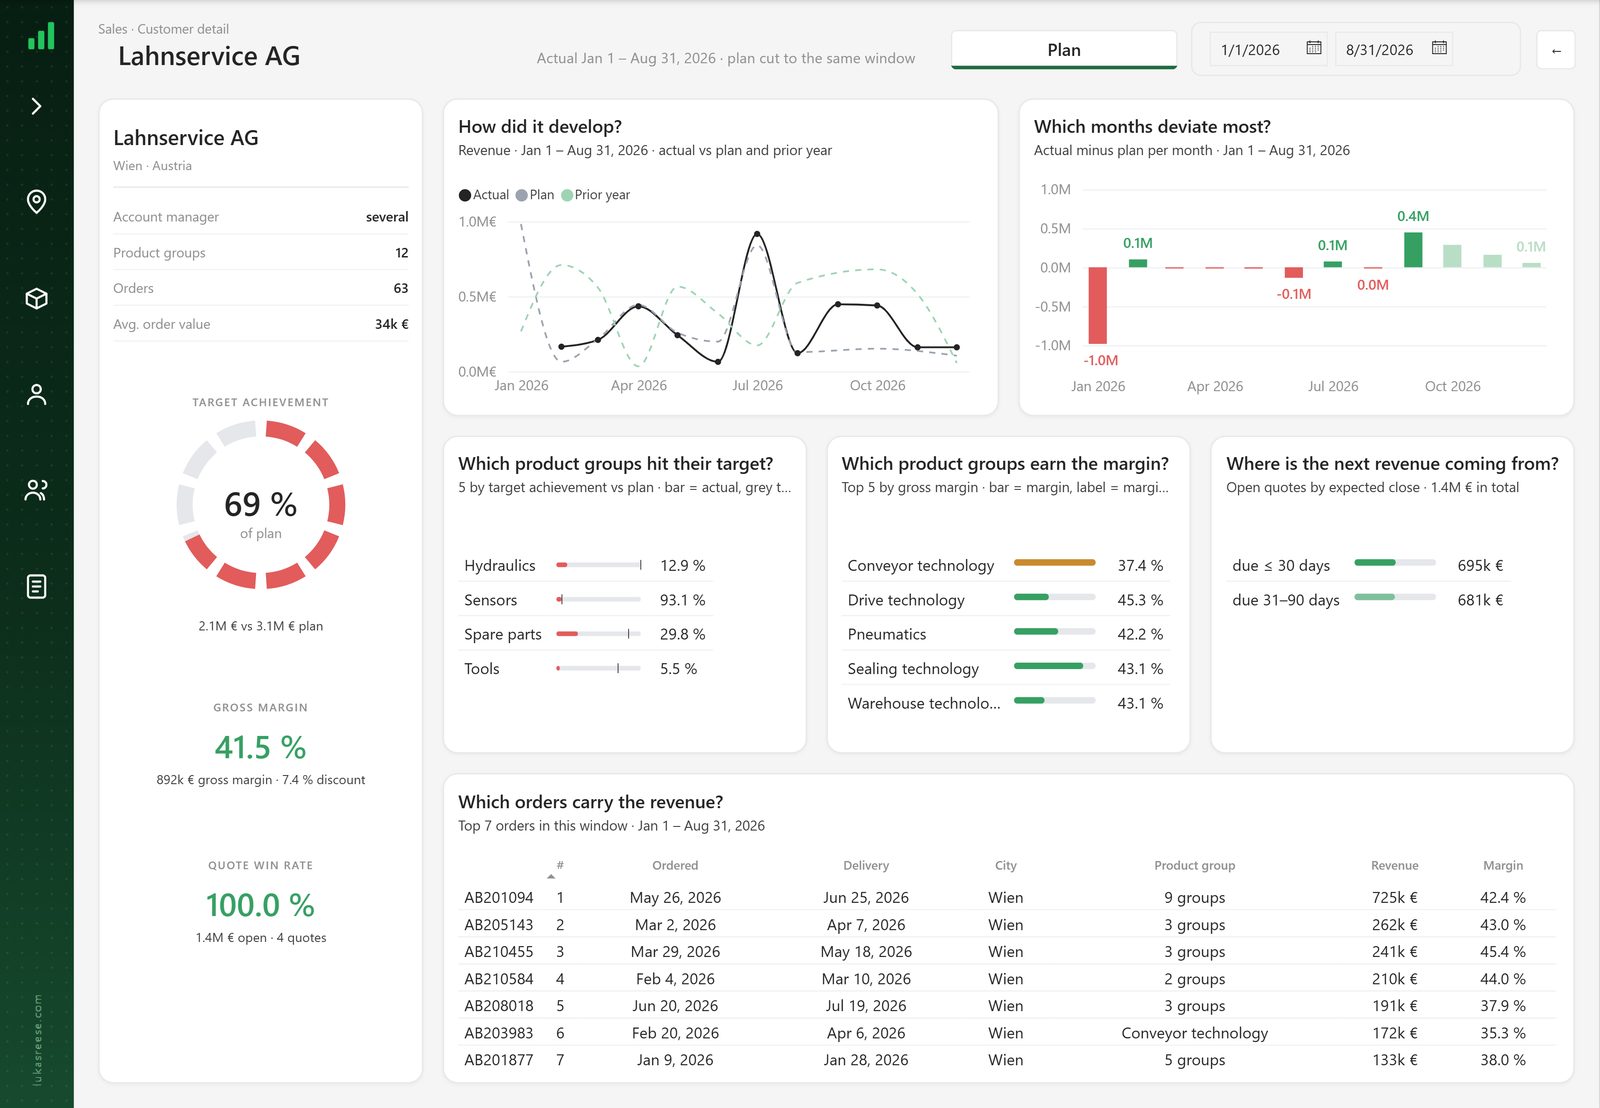Sort table by Delivery column header

click(x=866, y=865)
